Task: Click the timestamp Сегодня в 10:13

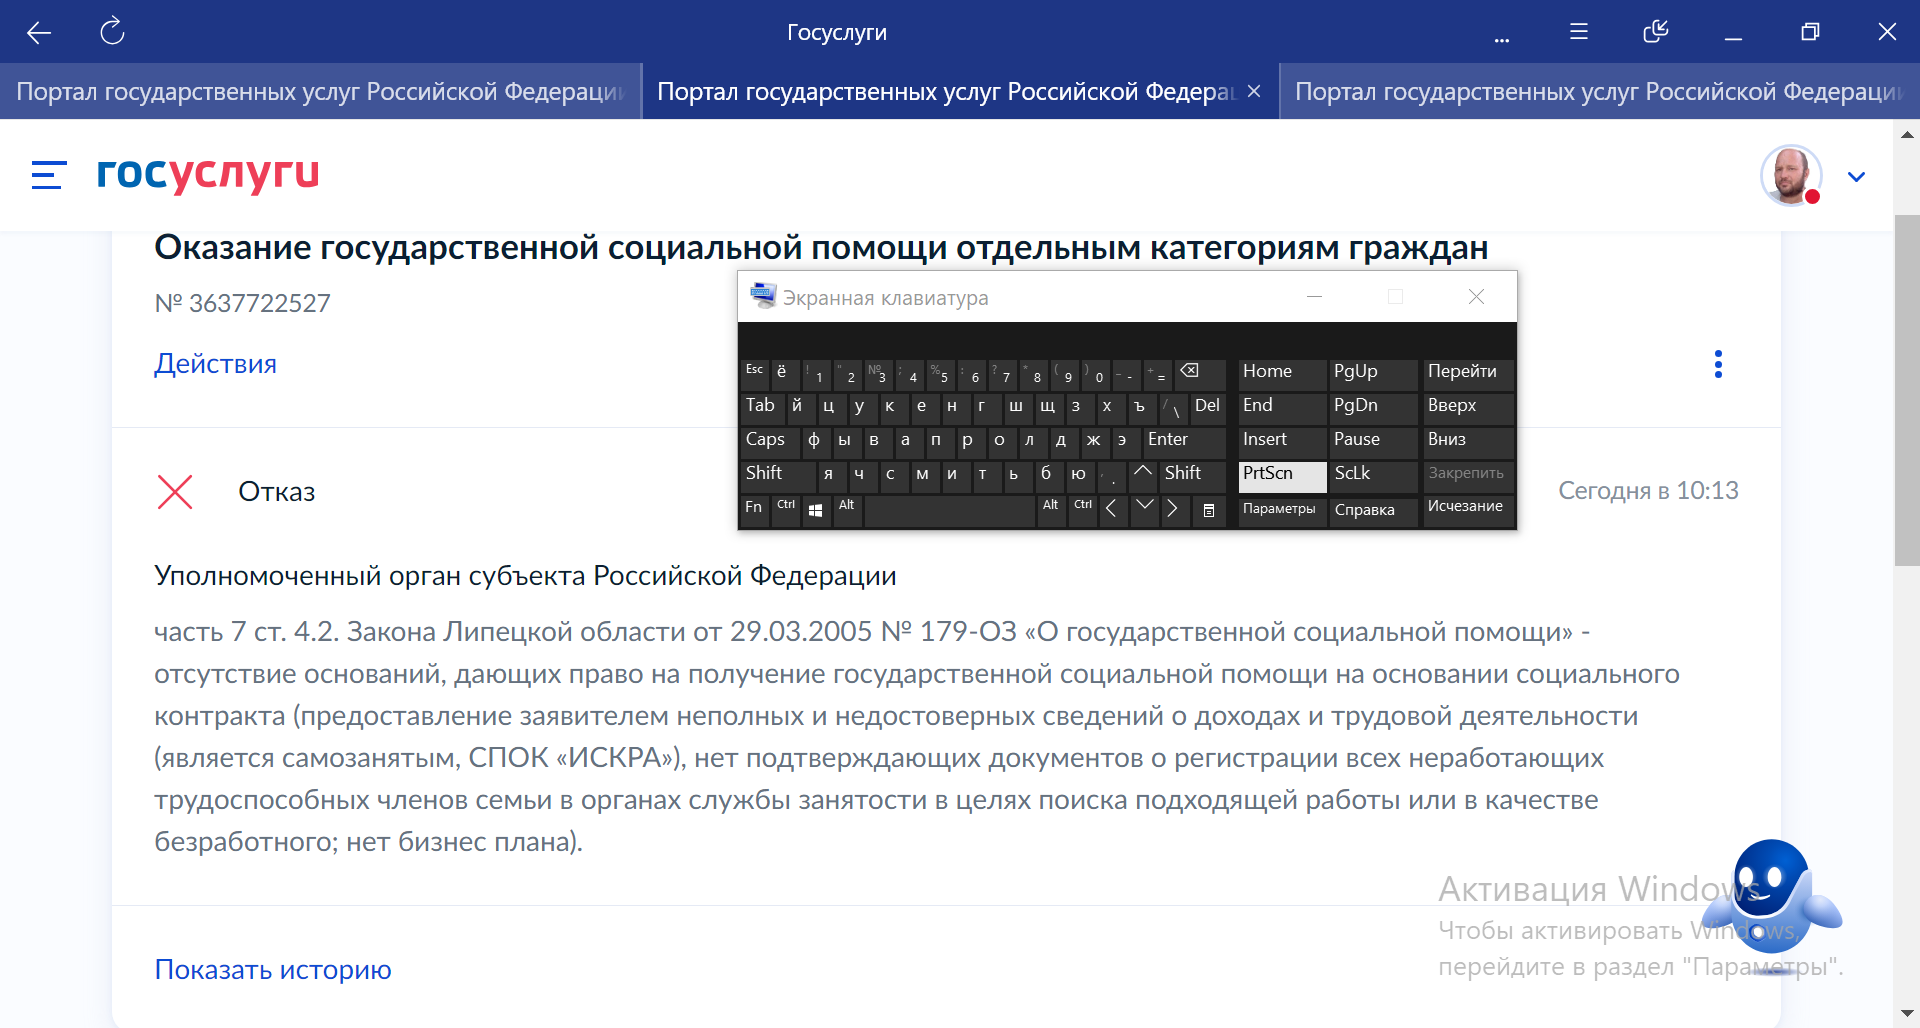Action: coord(1648,491)
